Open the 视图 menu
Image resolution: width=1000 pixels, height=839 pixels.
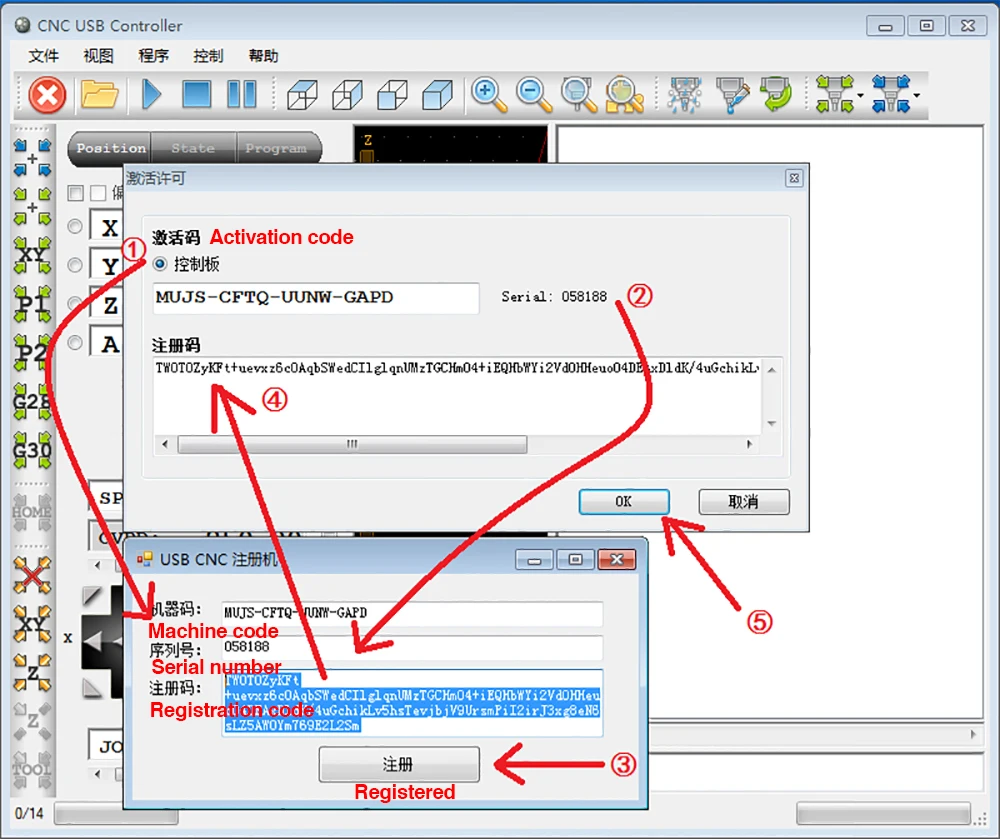pos(98,56)
